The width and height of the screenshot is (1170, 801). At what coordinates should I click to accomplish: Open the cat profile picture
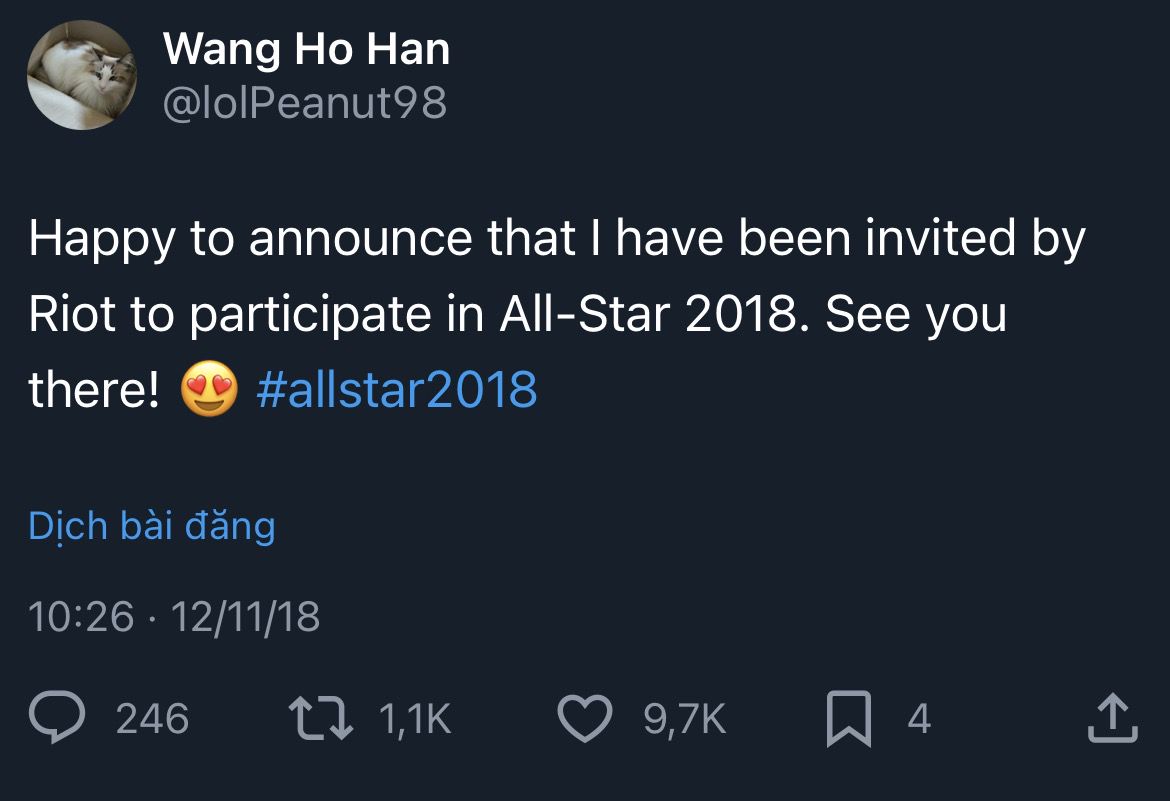[x=82, y=75]
